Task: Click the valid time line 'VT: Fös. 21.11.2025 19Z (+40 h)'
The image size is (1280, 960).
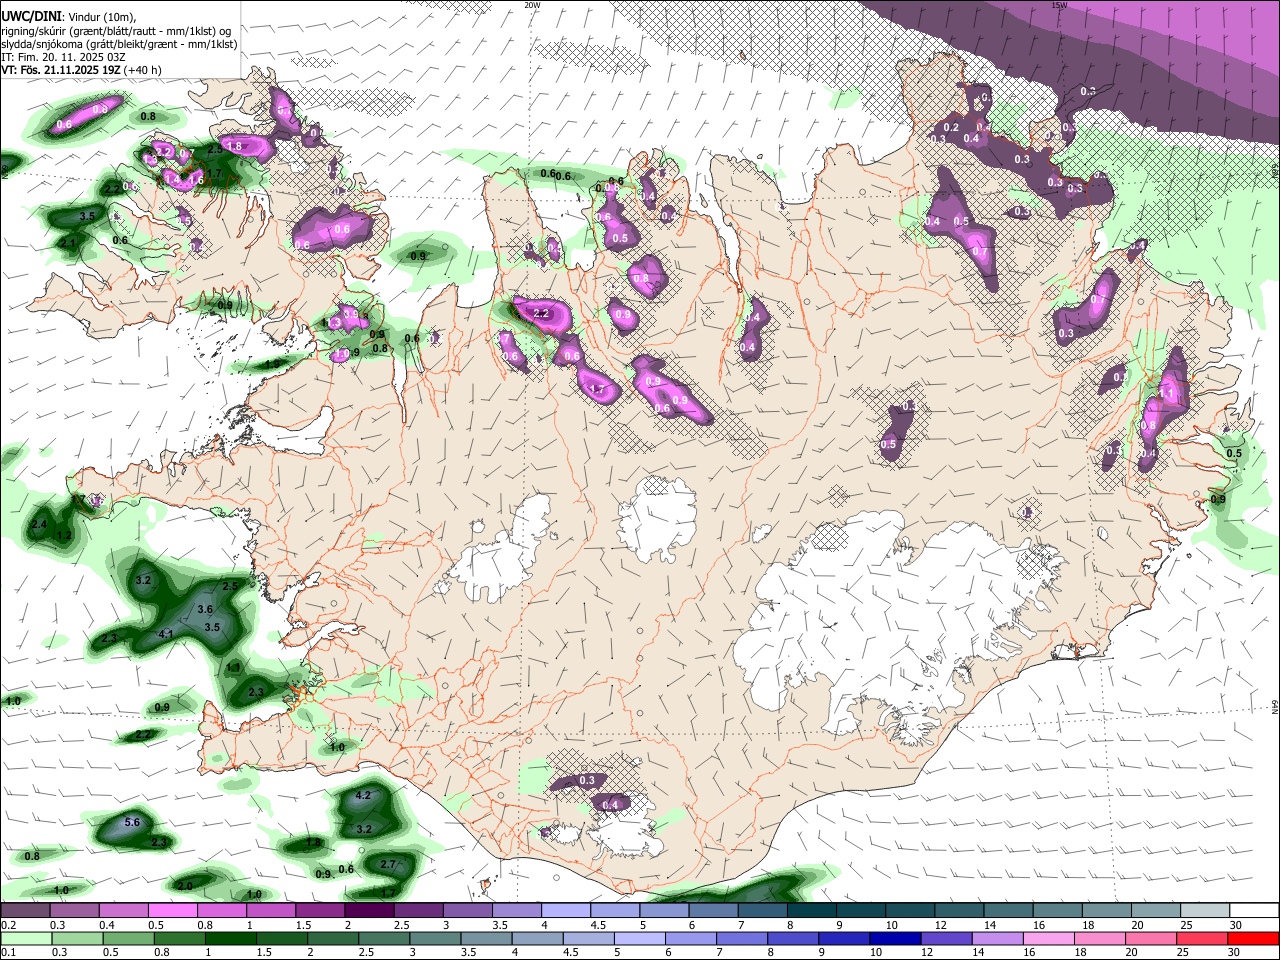Action: coord(81,70)
